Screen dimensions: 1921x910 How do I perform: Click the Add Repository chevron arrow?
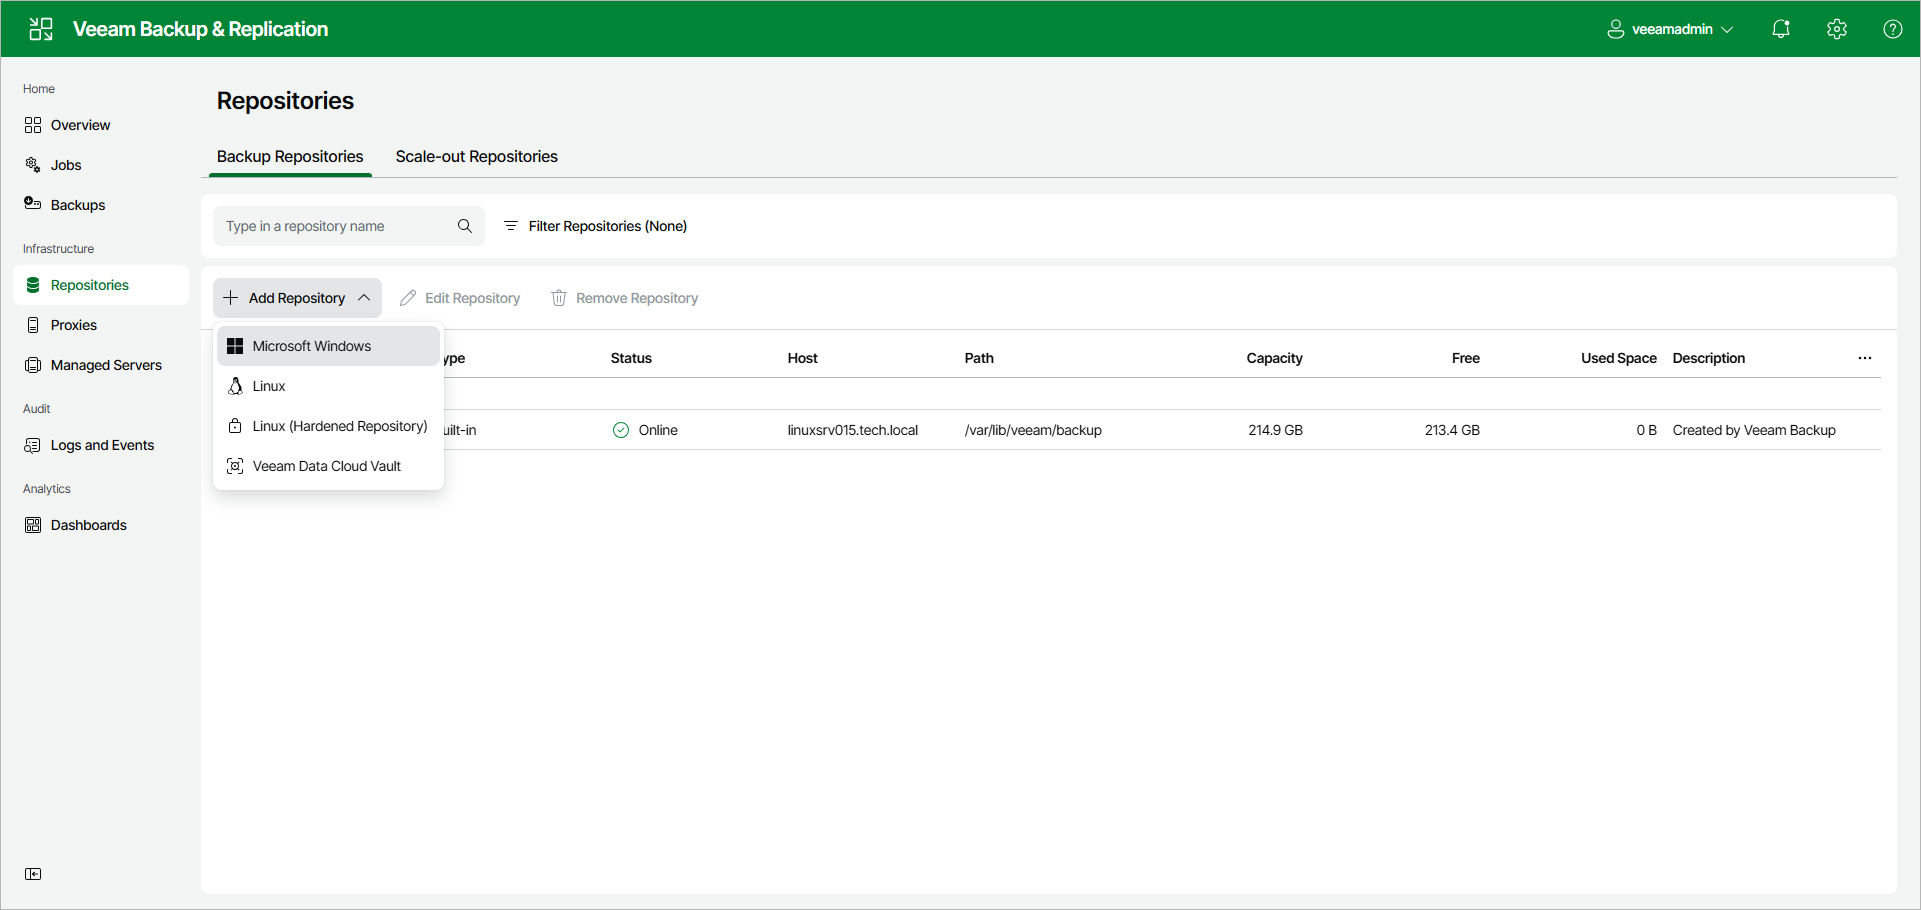[364, 298]
